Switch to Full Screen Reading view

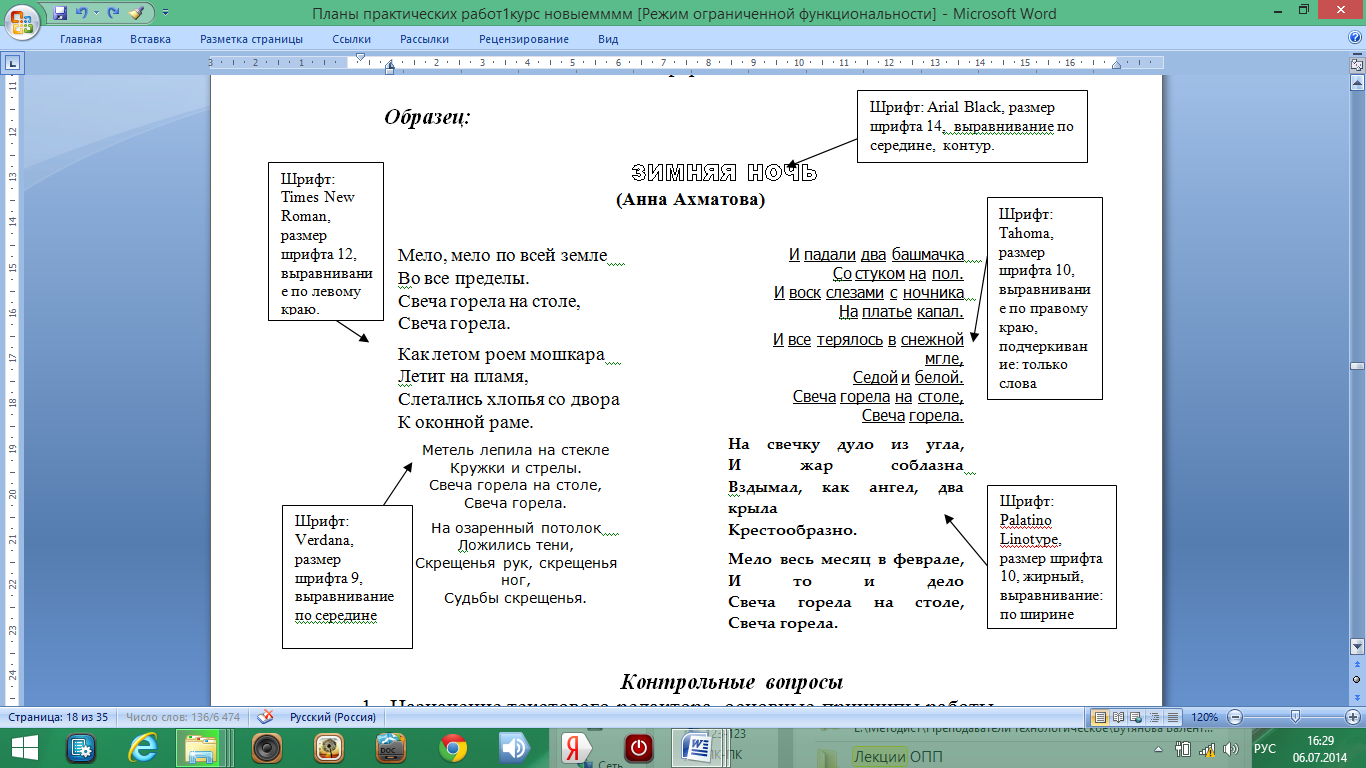point(1119,717)
